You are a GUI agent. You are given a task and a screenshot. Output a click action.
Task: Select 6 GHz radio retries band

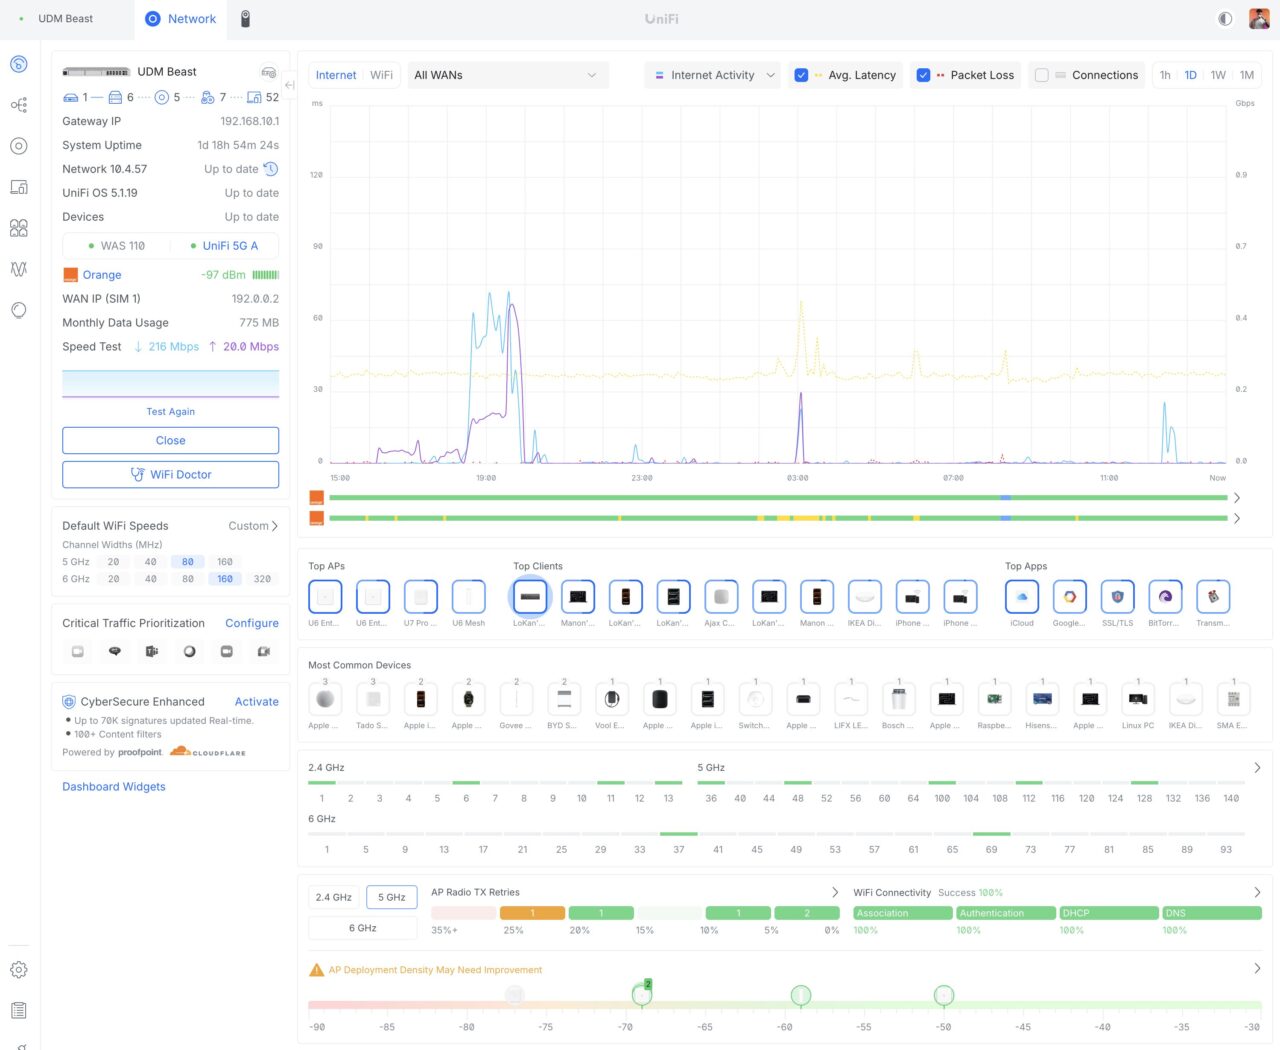[362, 928]
